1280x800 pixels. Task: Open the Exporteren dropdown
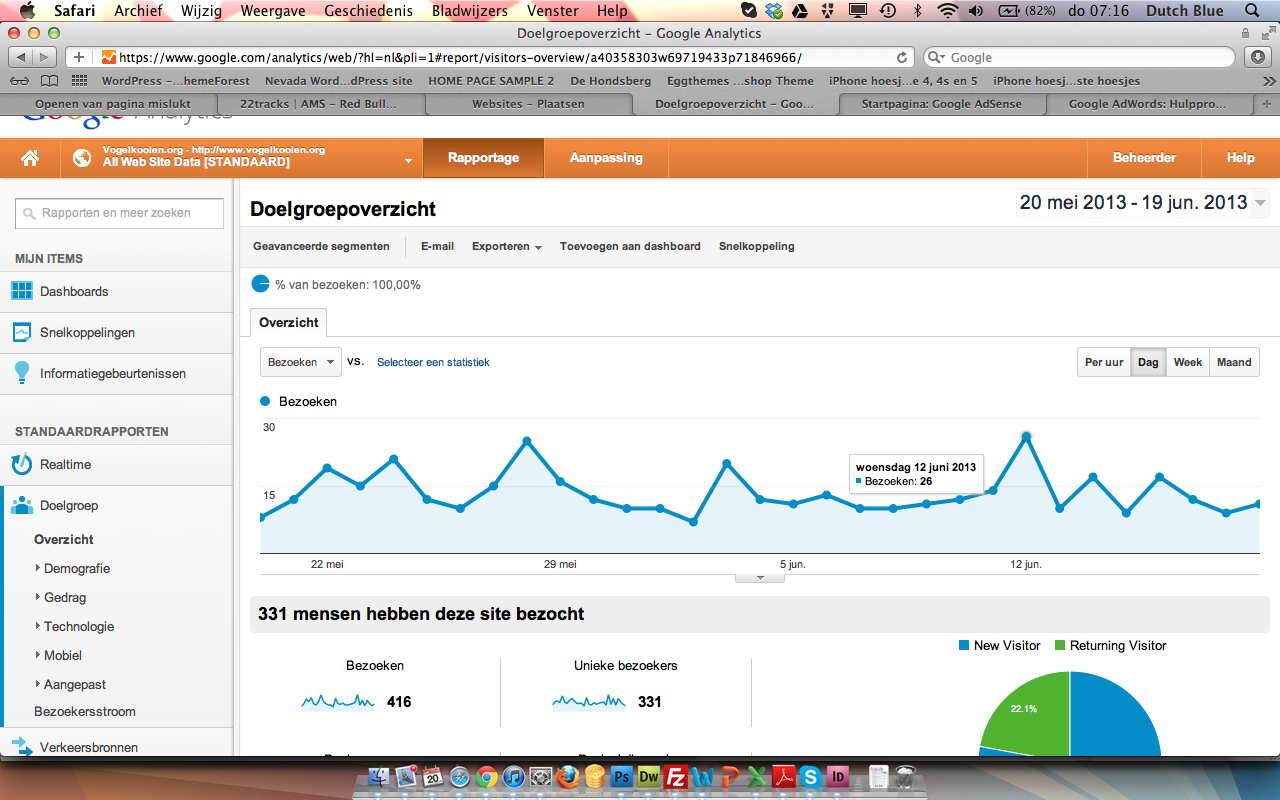tap(507, 246)
